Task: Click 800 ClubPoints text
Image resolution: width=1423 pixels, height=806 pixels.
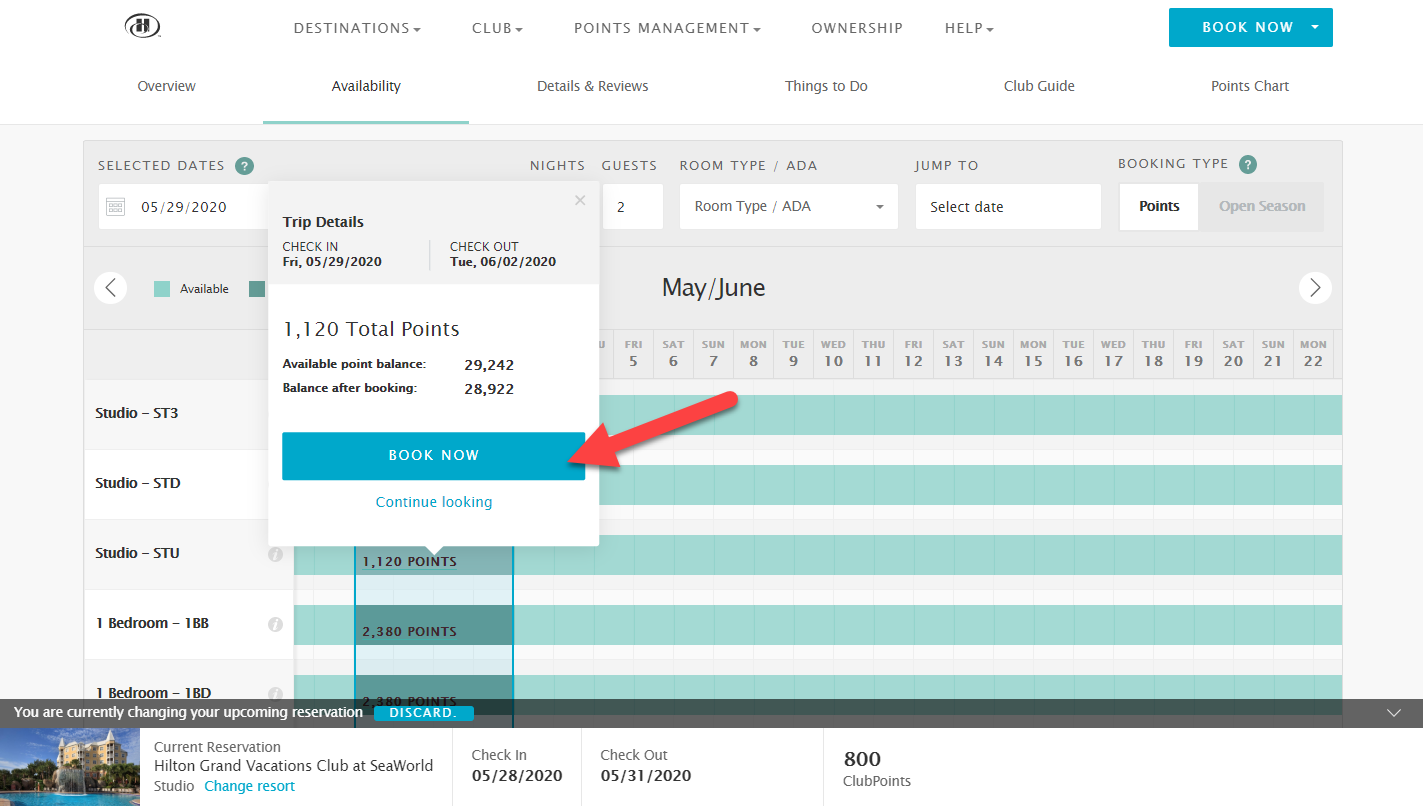Action: (x=877, y=769)
